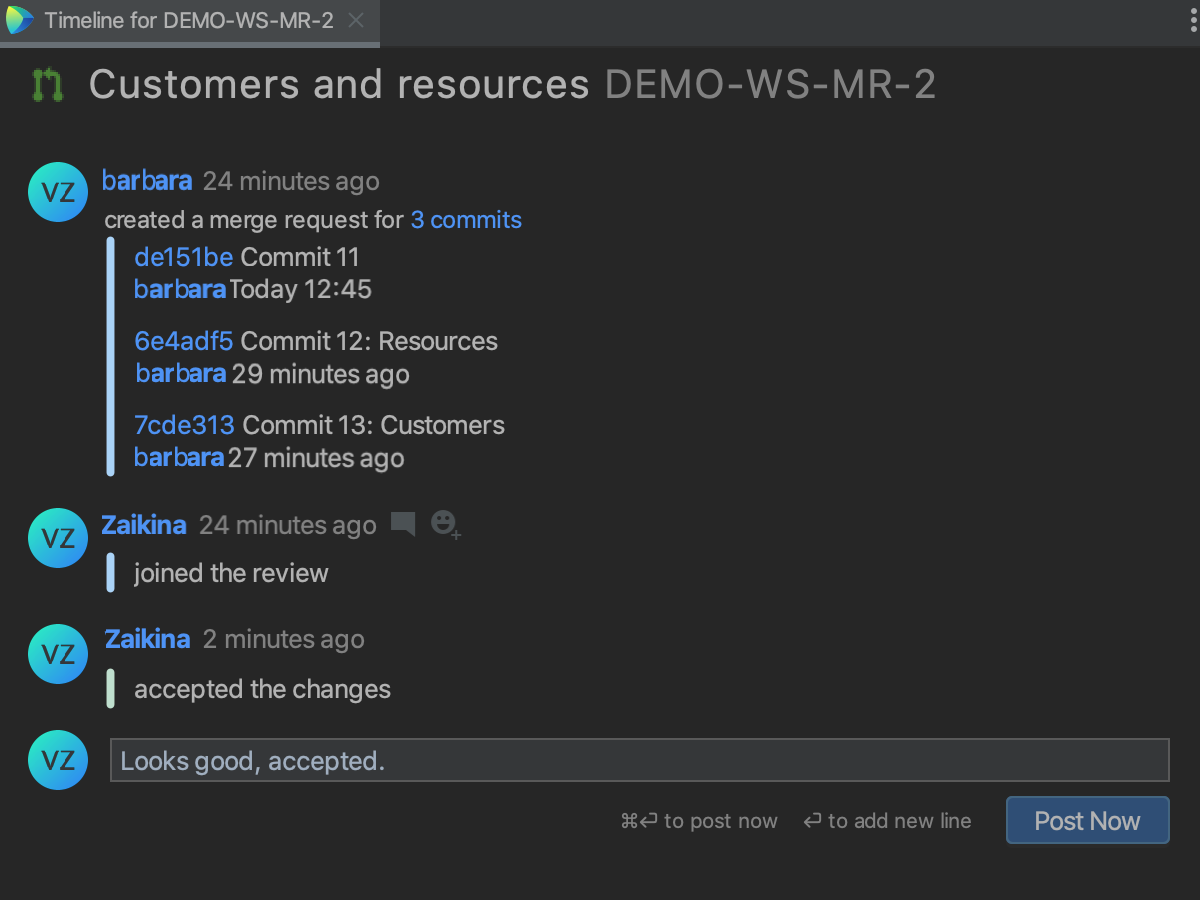Click the merge request icon beside title
The height and width of the screenshot is (900, 1200).
coord(47,85)
